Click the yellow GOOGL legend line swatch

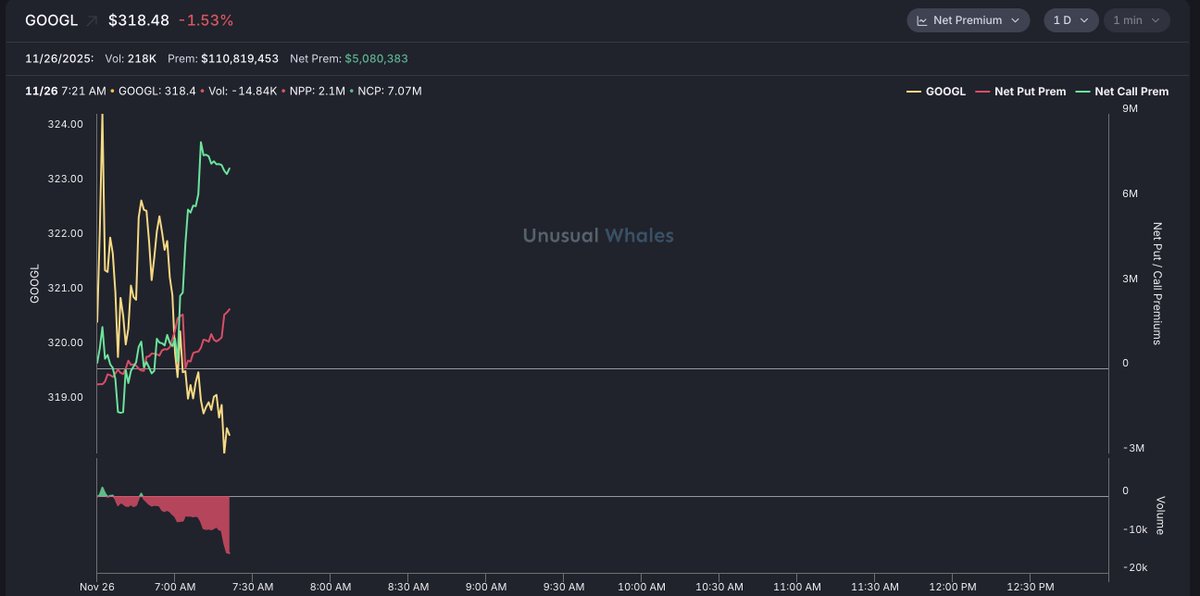click(915, 92)
